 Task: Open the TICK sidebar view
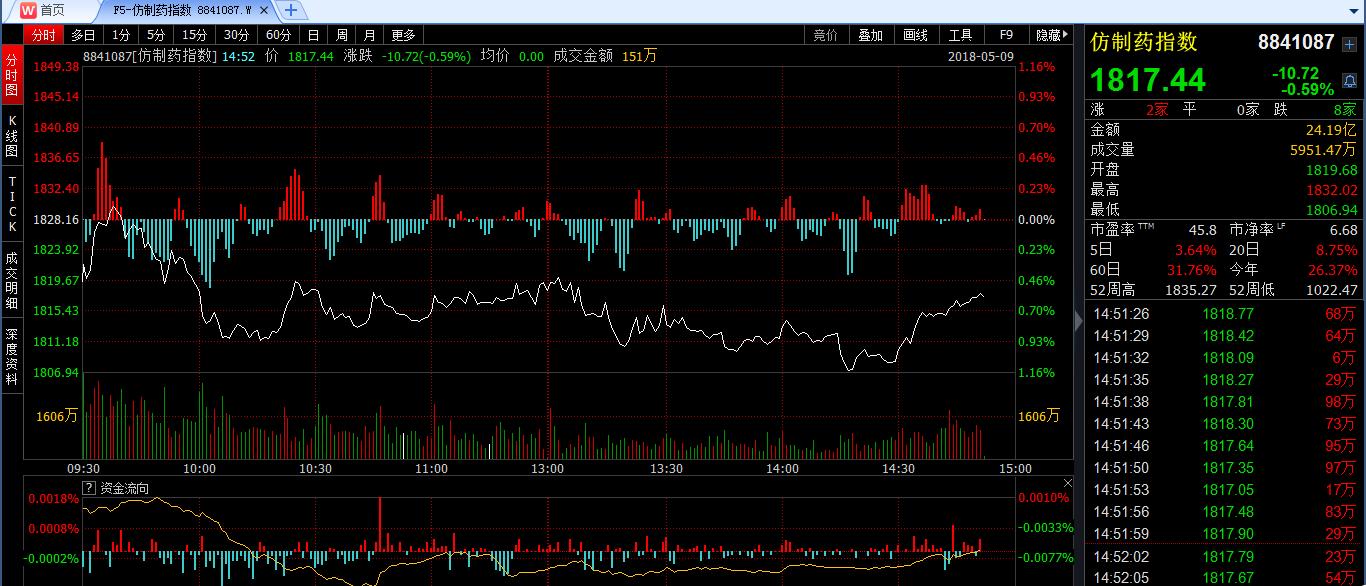pyautogui.click(x=12, y=204)
